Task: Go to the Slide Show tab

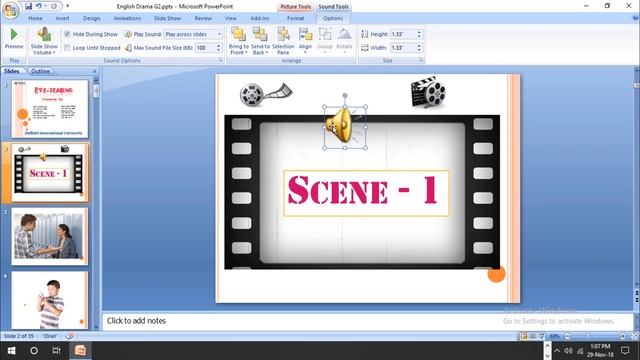Action: [x=167, y=18]
